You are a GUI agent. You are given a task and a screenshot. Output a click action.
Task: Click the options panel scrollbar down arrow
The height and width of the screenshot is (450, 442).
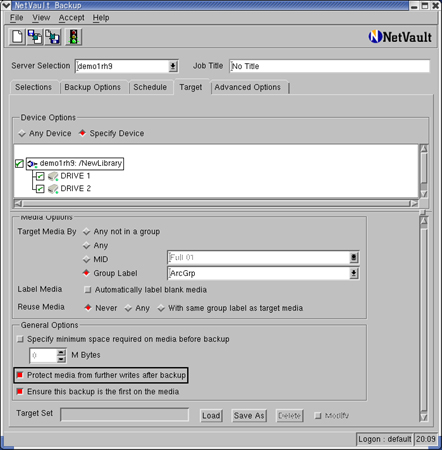[424, 417]
